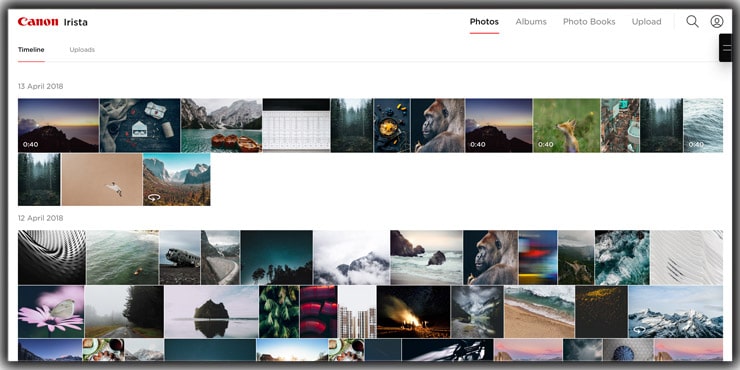The width and height of the screenshot is (740, 370).
Task: Open the colorful blurred abstract photo
Action: tap(538, 257)
